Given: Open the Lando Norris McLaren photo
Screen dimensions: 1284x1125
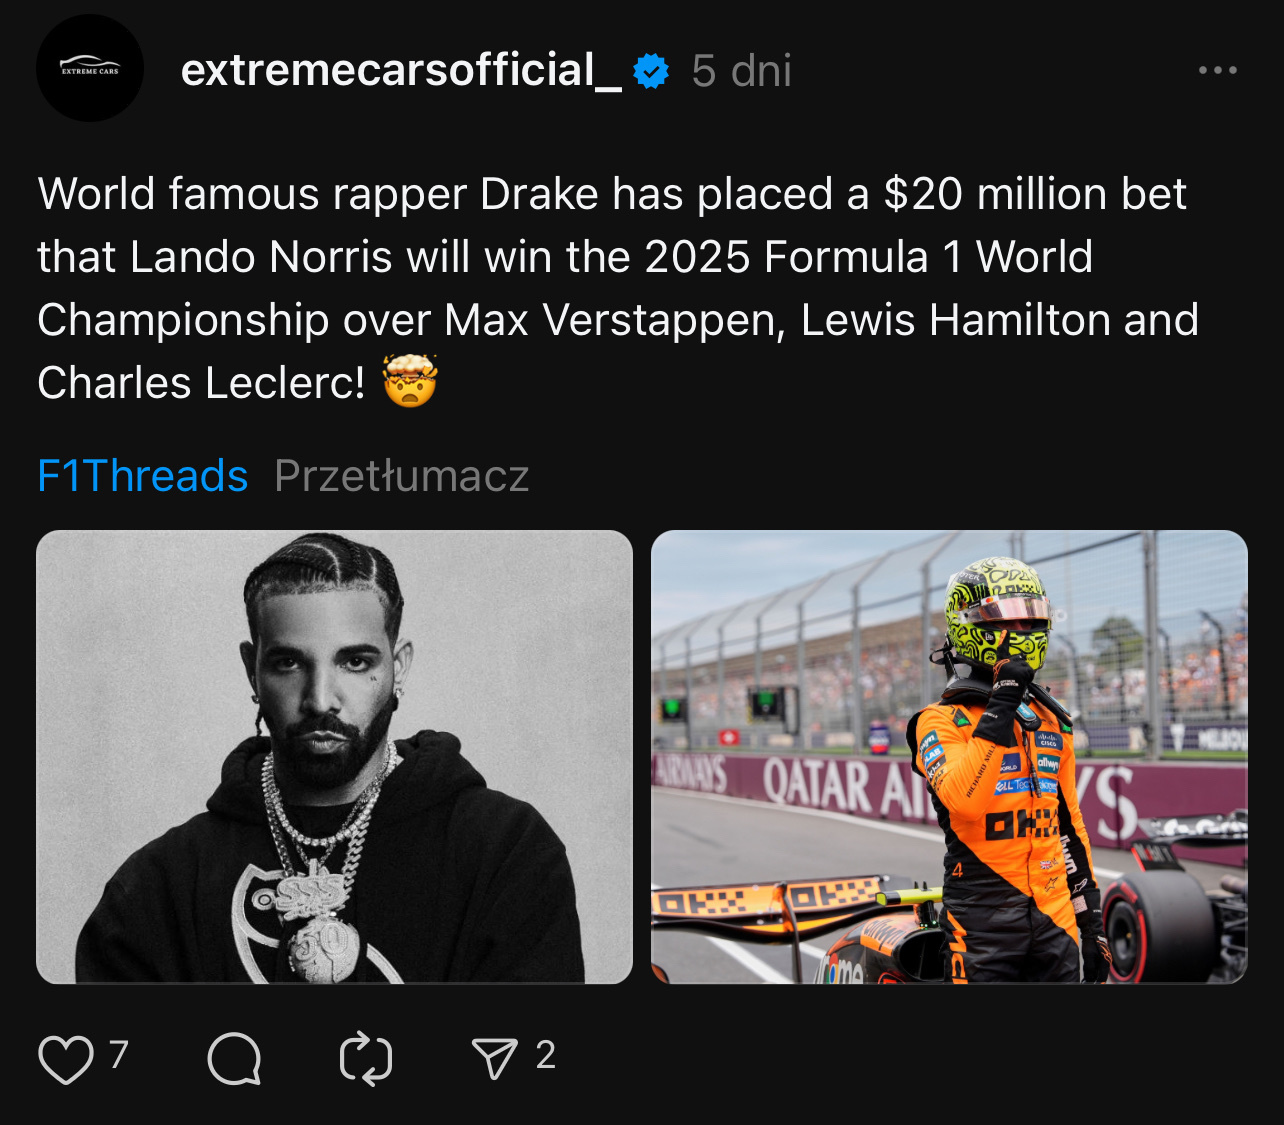Looking at the screenshot, I should pyautogui.click(x=949, y=757).
